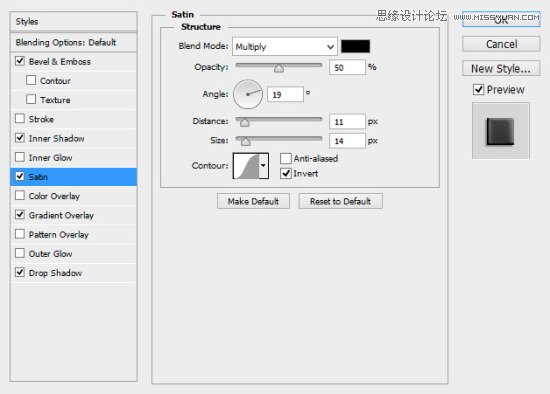Click the New Style... button
Viewport: 550px width, 394px height.
pos(501,69)
